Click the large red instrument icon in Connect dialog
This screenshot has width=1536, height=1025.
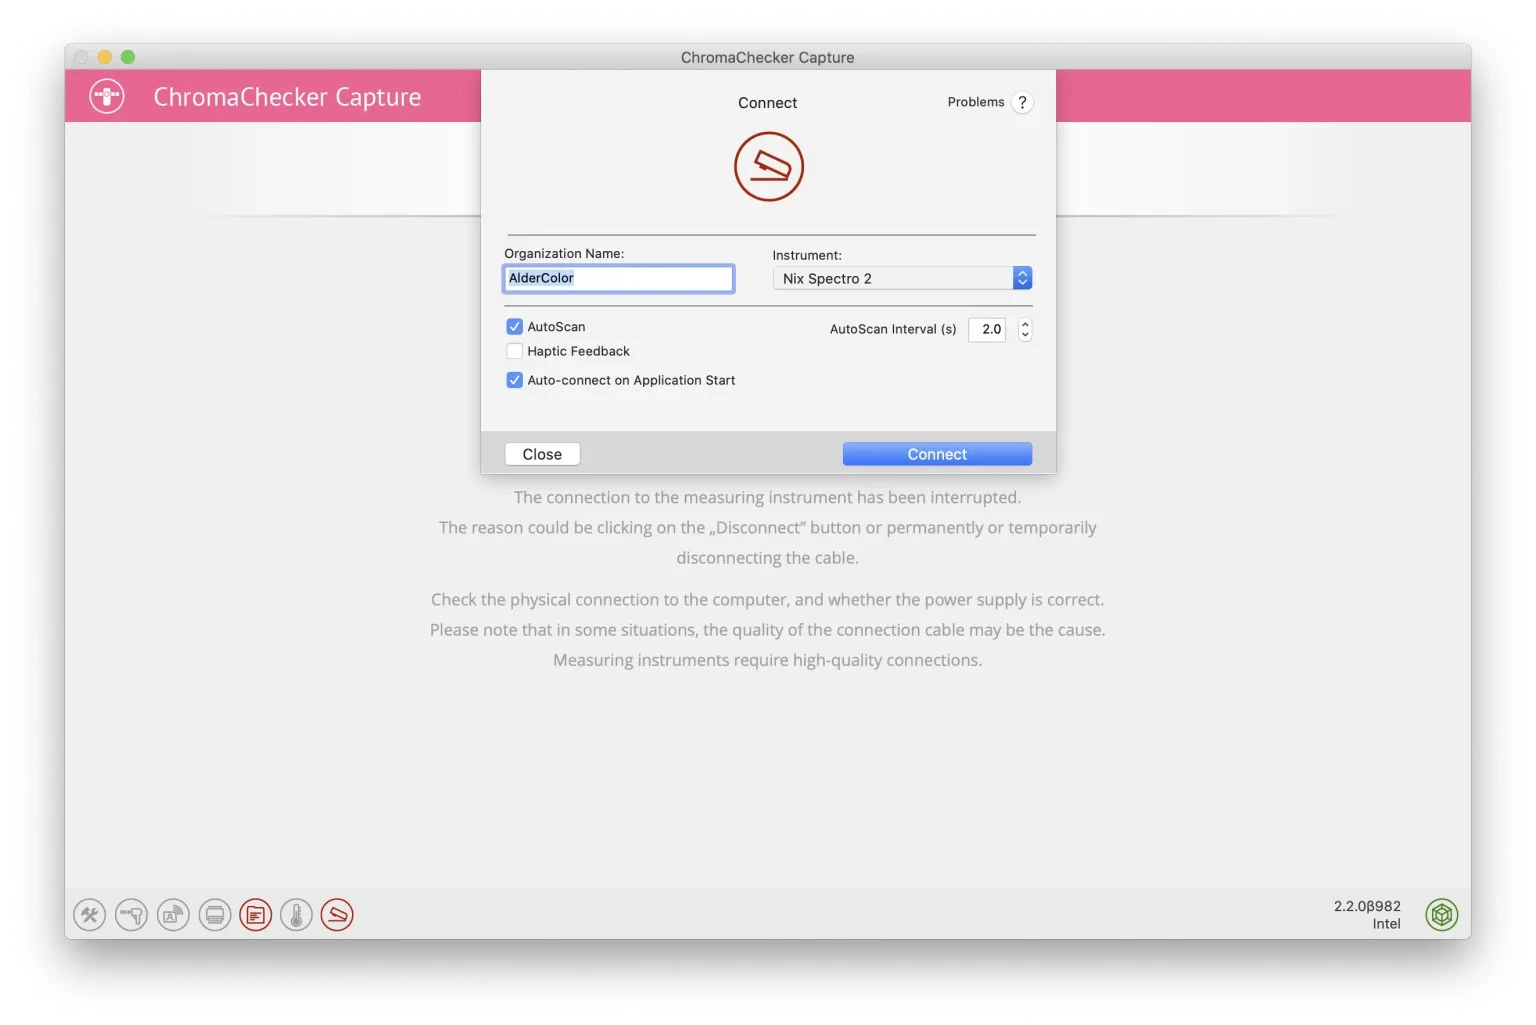769,166
